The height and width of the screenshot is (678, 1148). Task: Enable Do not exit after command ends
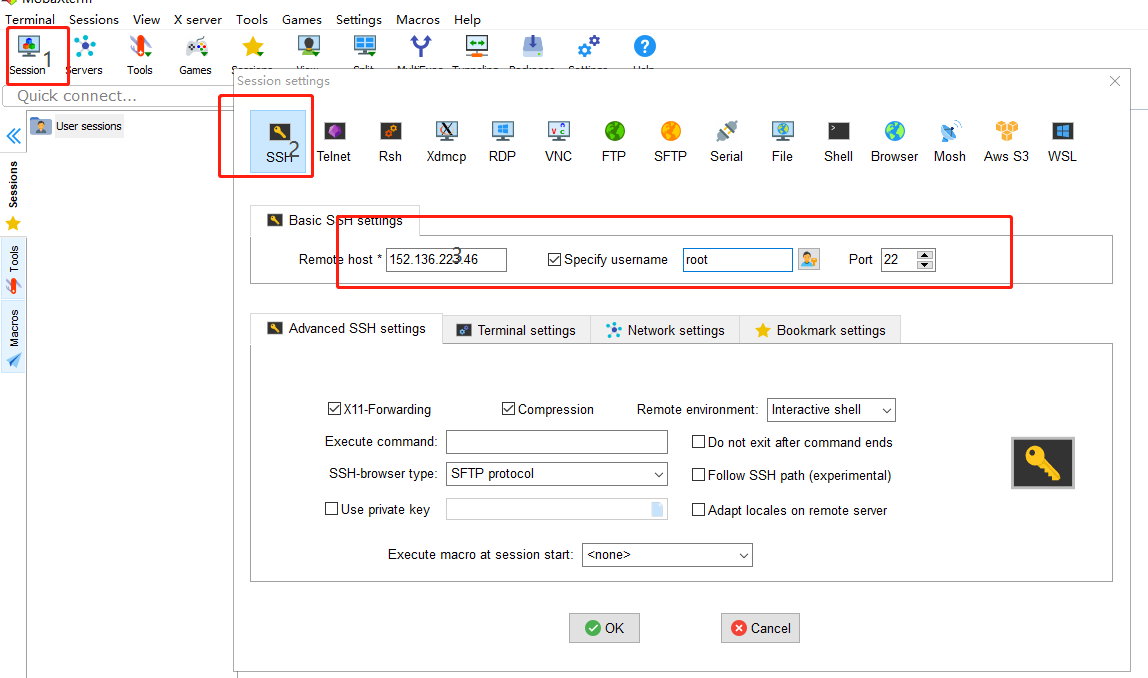coord(698,442)
